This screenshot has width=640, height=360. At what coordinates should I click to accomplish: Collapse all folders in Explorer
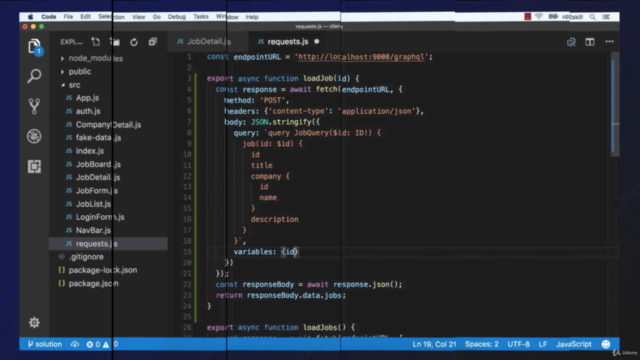pyautogui.click(x=153, y=42)
